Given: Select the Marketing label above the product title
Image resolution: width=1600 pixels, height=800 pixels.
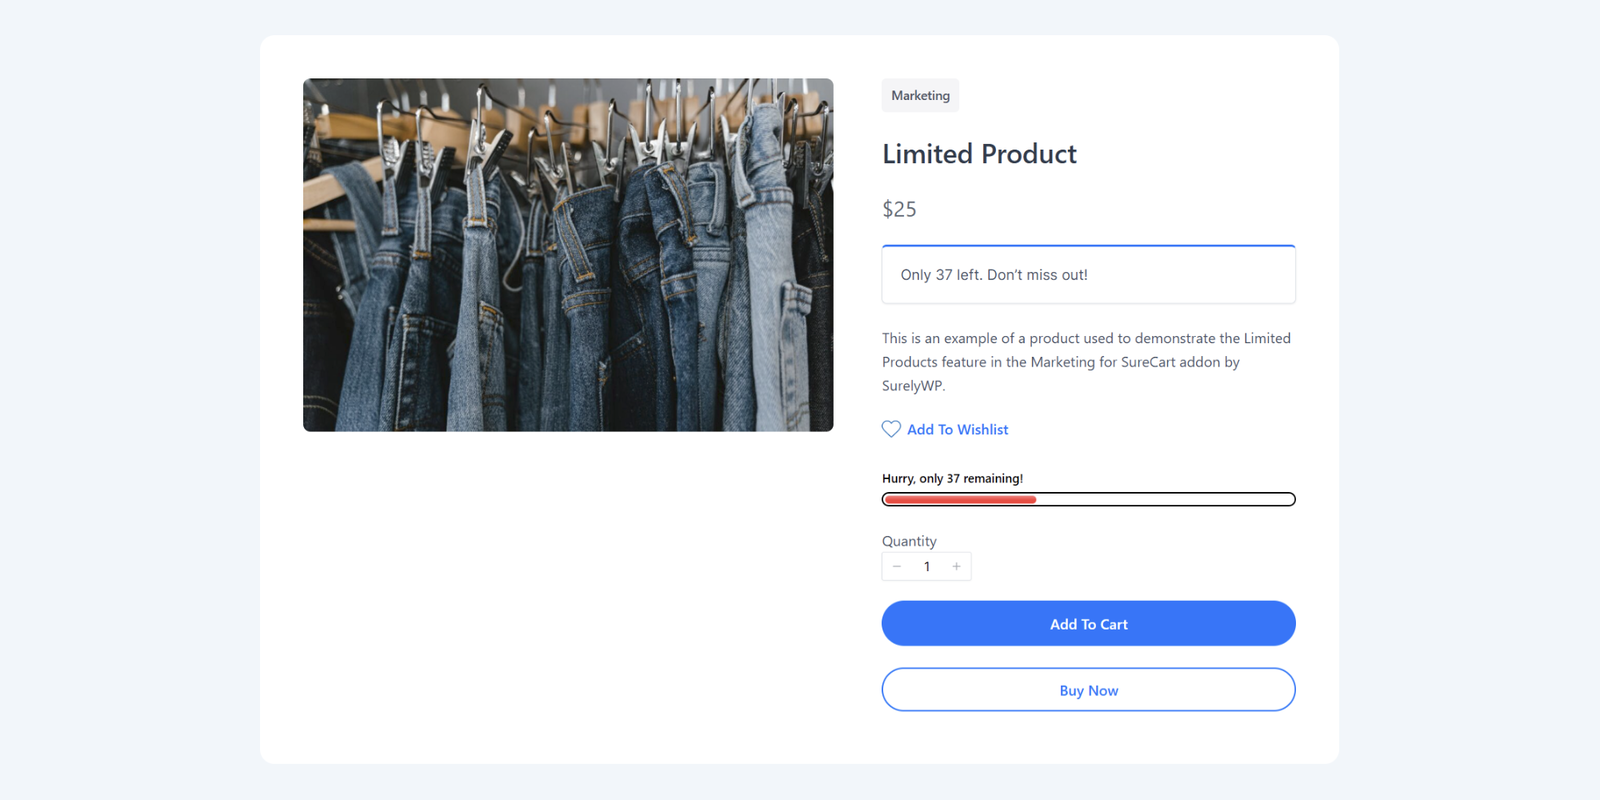Looking at the screenshot, I should coord(920,95).
